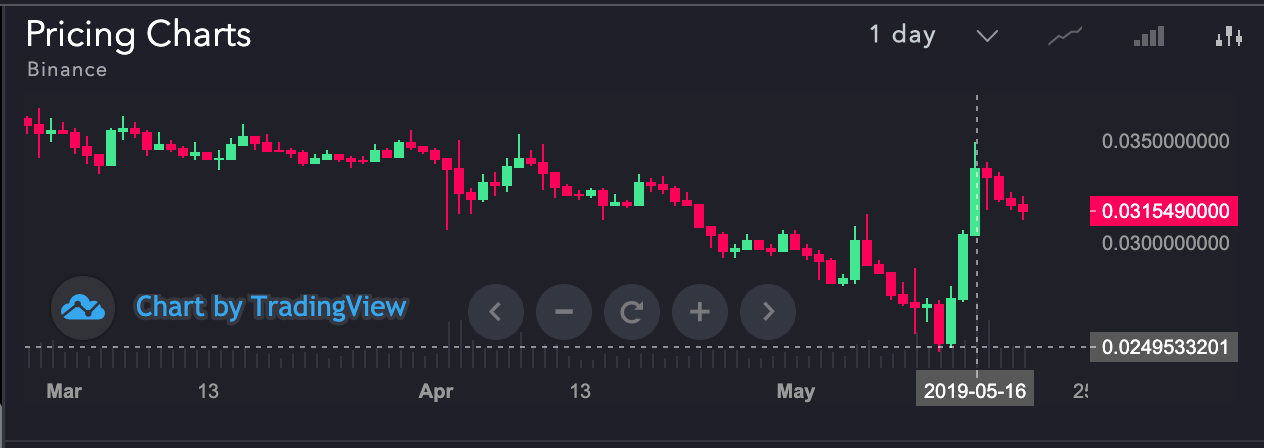Reset chart with refresh button
Image resolution: width=1264 pixels, height=448 pixels.
(632, 311)
